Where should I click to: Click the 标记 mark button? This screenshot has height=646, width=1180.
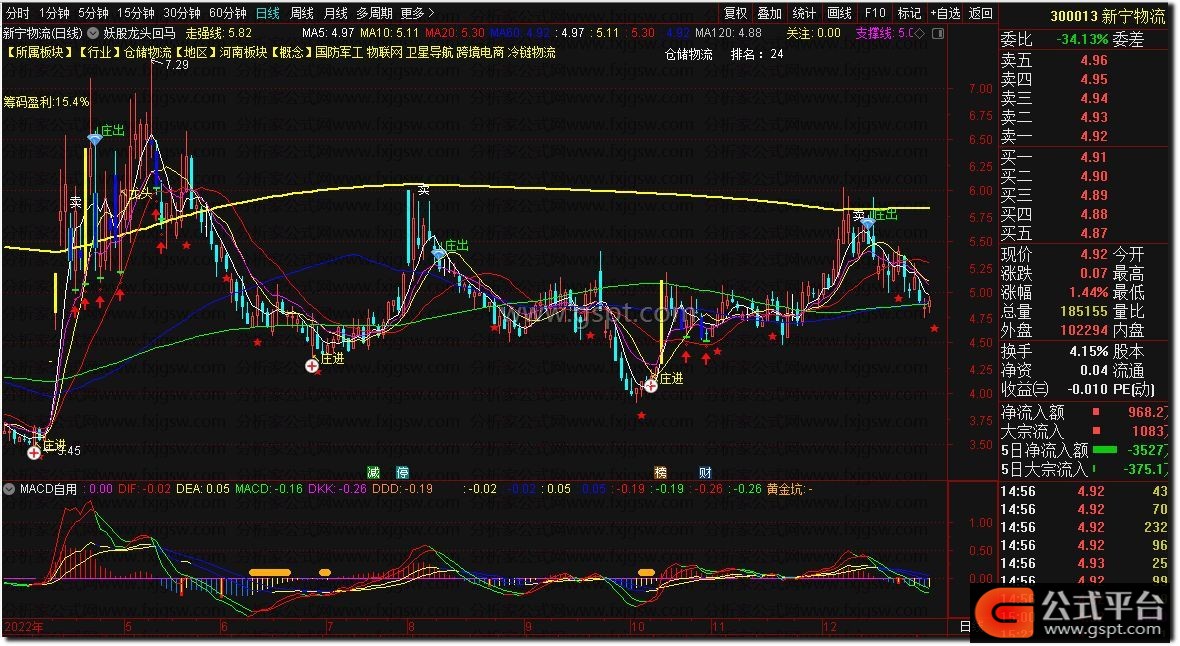click(909, 13)
